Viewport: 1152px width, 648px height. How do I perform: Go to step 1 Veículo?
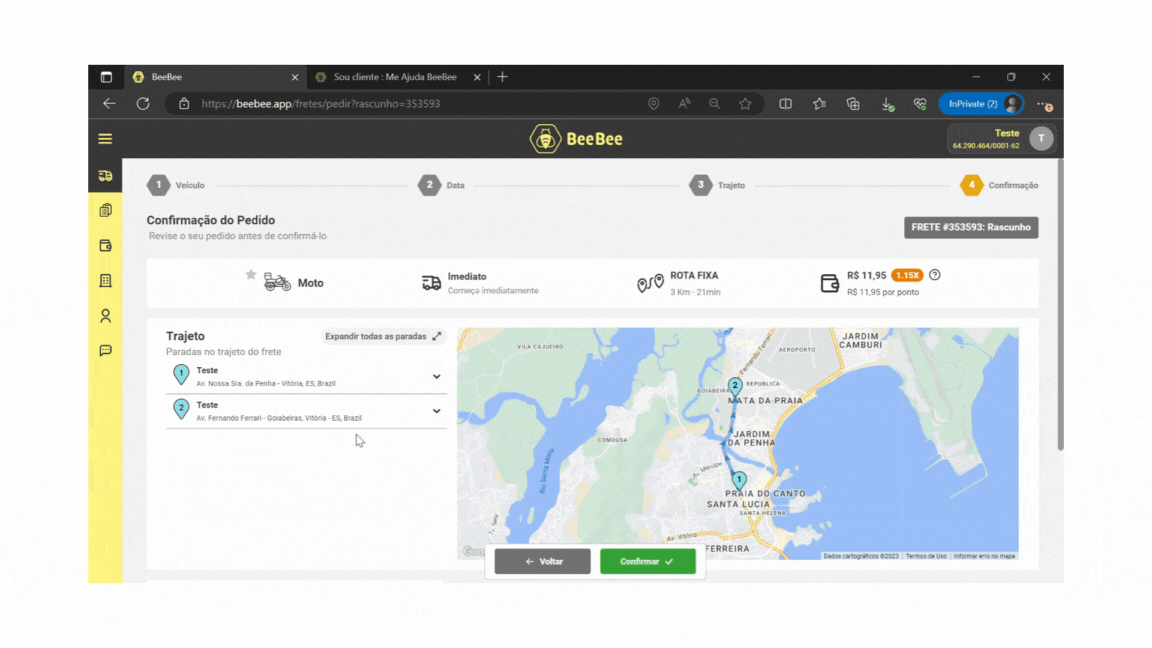coord(176,185)
